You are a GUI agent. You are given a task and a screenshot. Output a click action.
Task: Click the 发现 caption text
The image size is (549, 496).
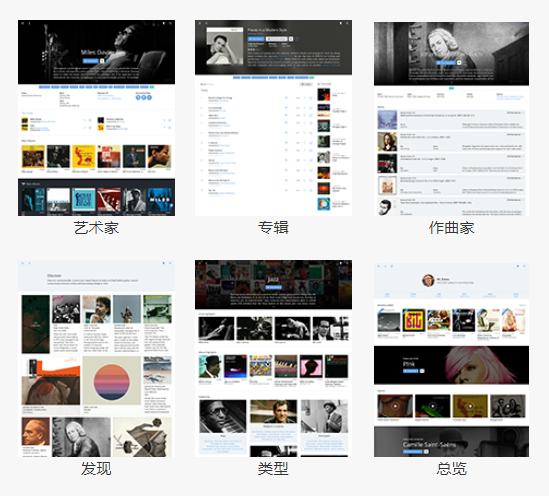[96, 468]
